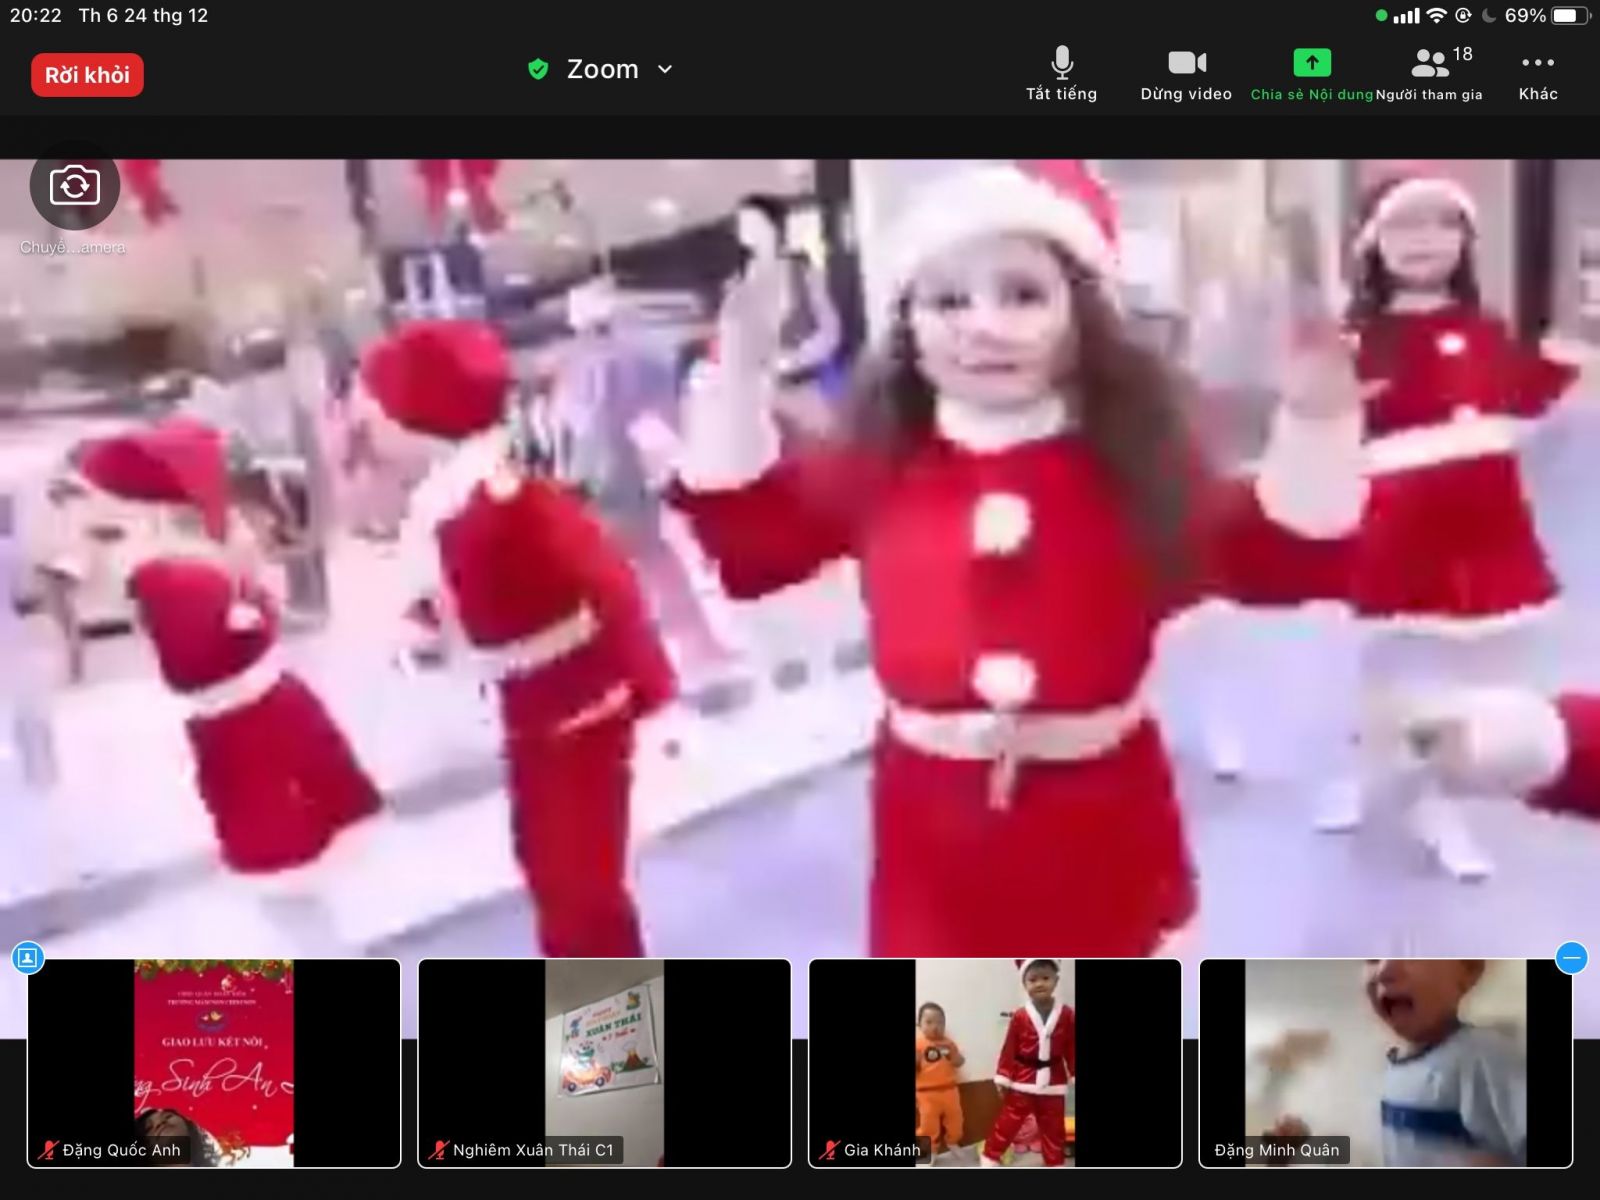Image resolution: width=1600 pixels, height=1200 pixels.
Task: Select Đặng Minh Quân video thumbnail
Action: click(x=1385, y=1062)
